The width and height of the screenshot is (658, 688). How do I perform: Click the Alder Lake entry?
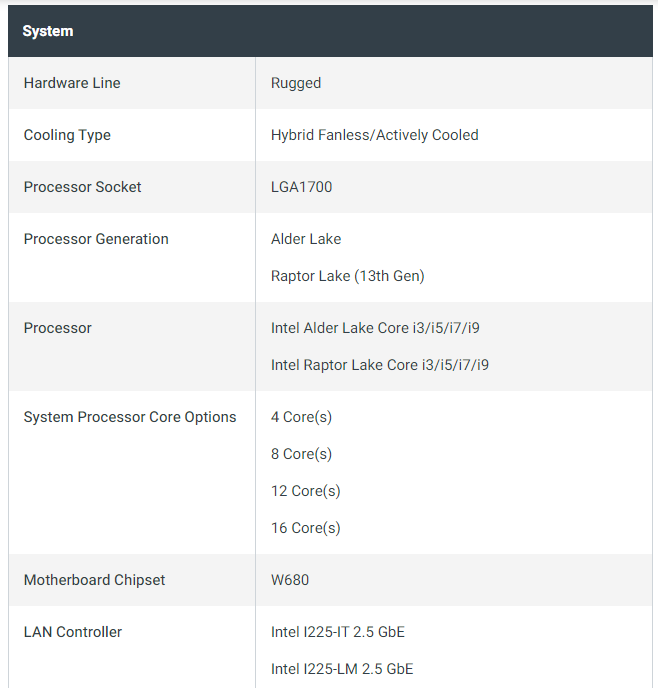[306, 239]
